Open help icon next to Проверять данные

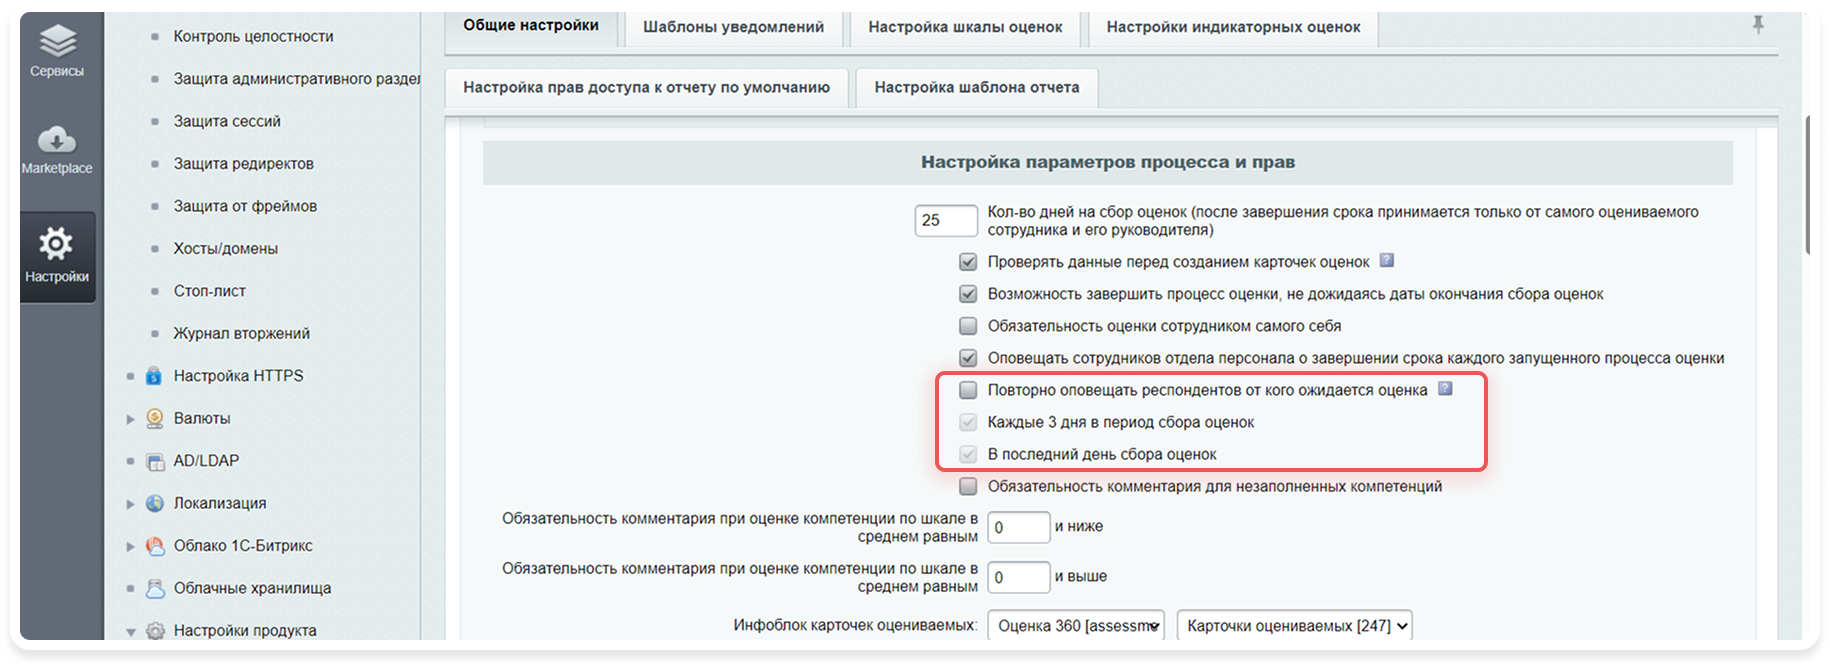pos(1387,260)
